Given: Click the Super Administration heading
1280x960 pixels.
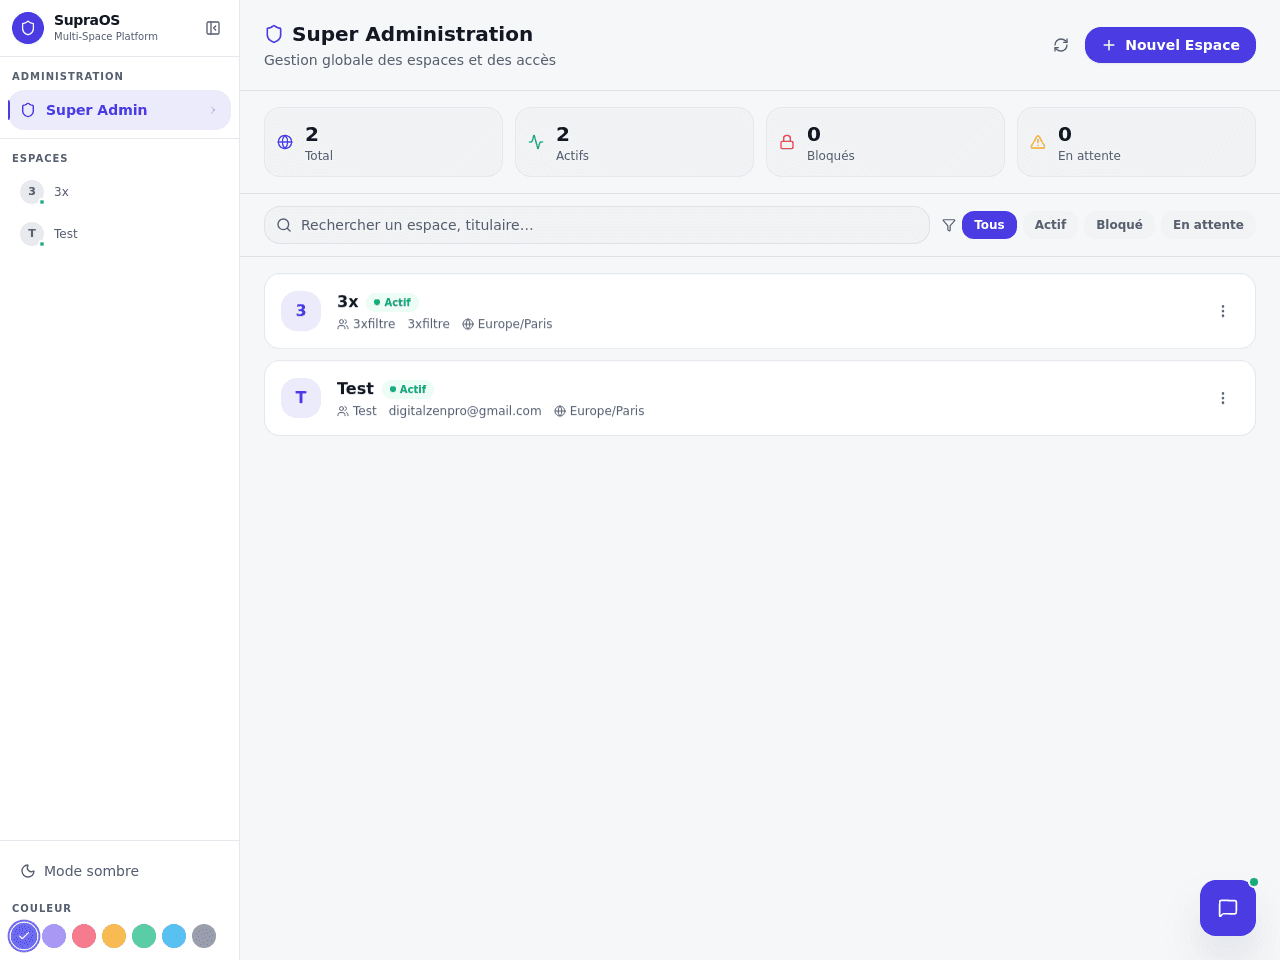Looking at the screenshot, I should tap(412, 34).
